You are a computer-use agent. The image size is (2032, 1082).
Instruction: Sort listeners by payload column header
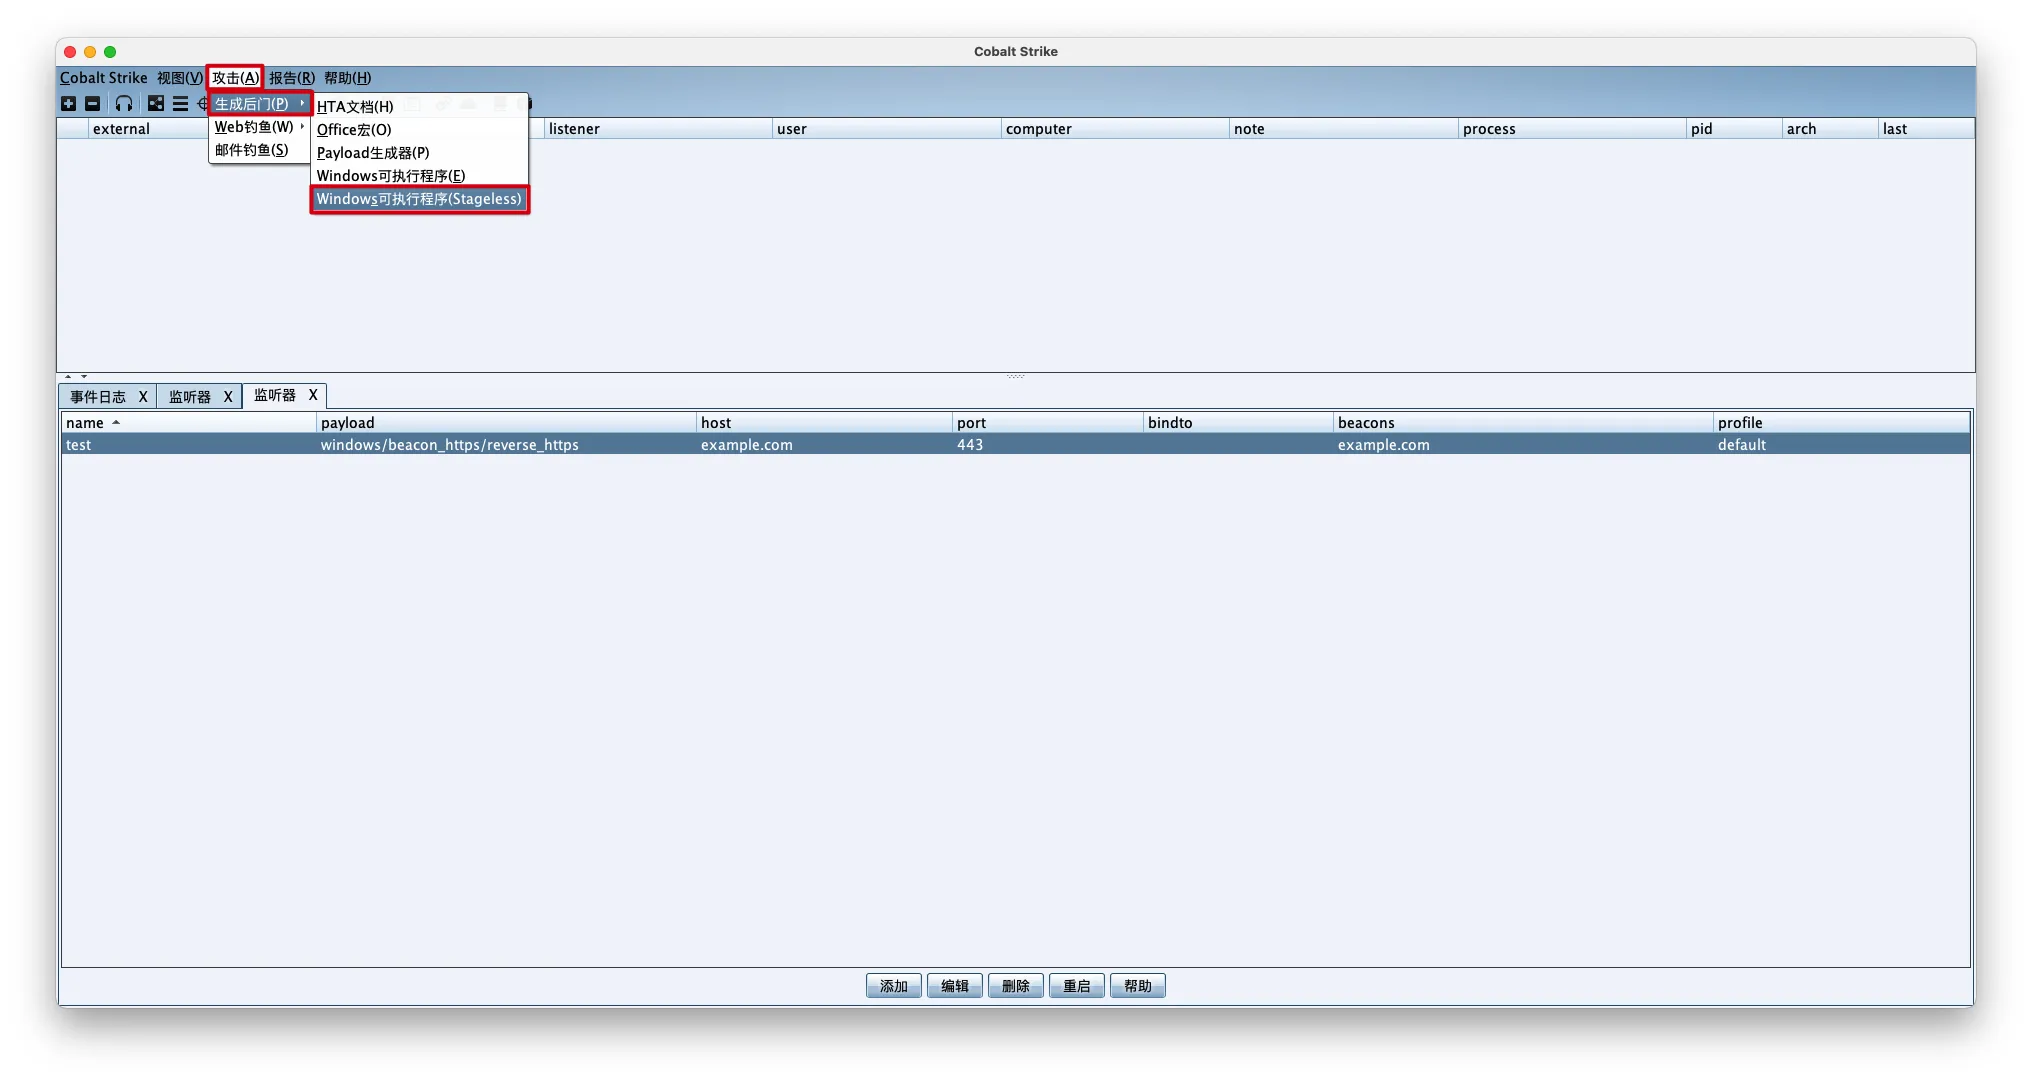point(506,423)
